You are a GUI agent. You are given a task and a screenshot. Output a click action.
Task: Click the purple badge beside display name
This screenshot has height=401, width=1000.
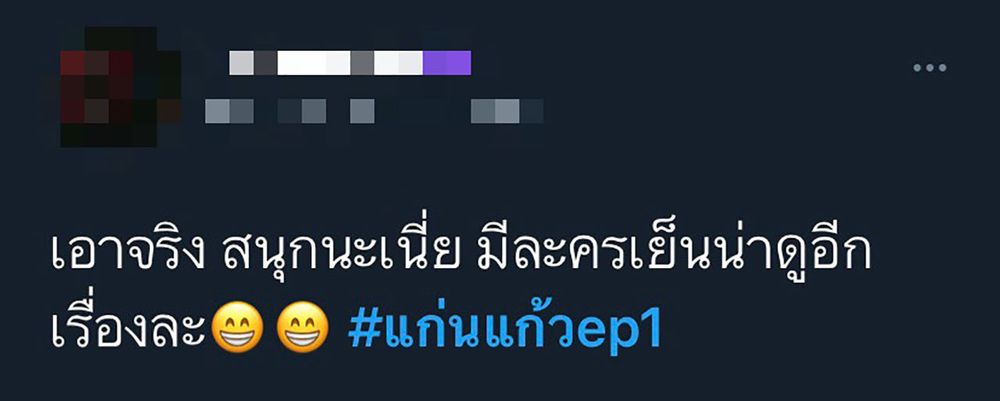pos(447,63)
